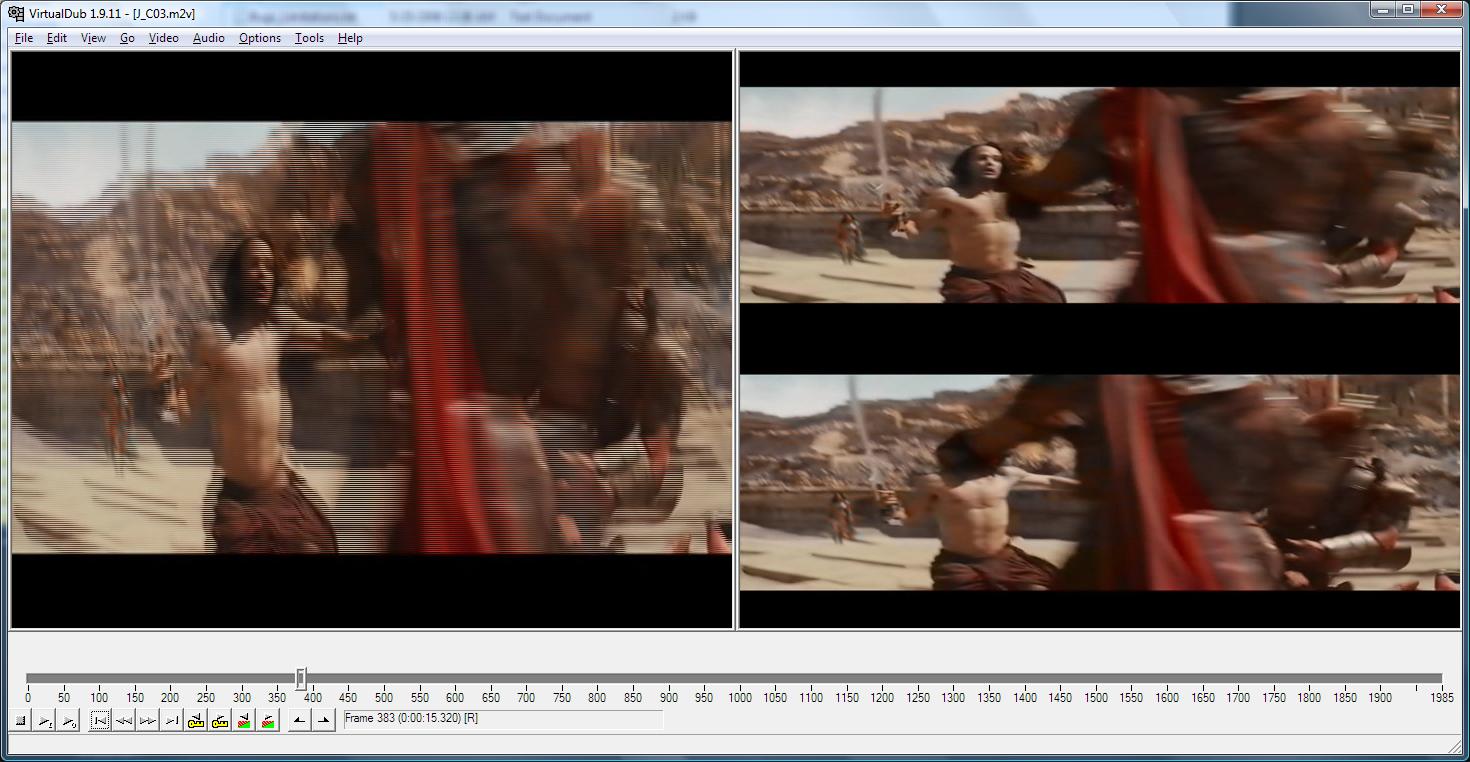
Task: Click the timeline position slider thumb
Action: 301,678
